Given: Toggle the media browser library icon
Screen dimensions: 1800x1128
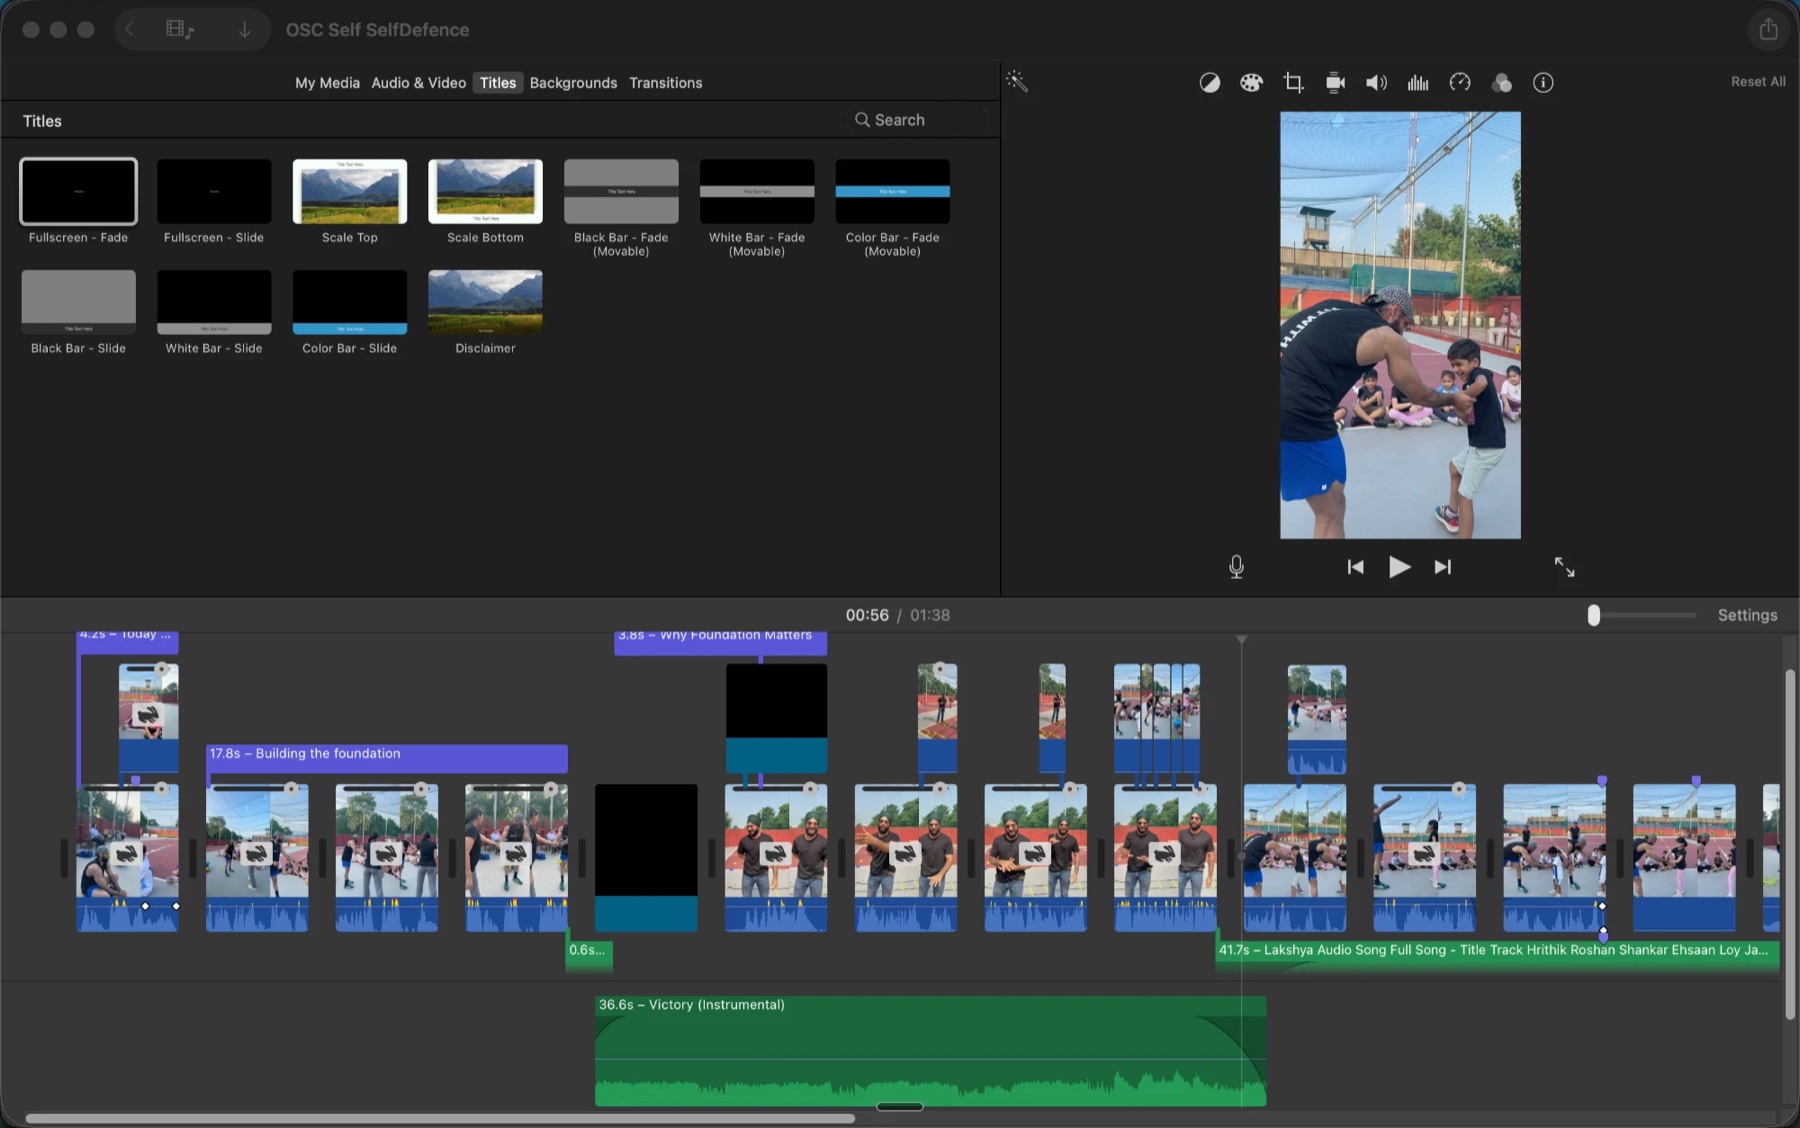Looking at the screenshot, I should point(180,29).
